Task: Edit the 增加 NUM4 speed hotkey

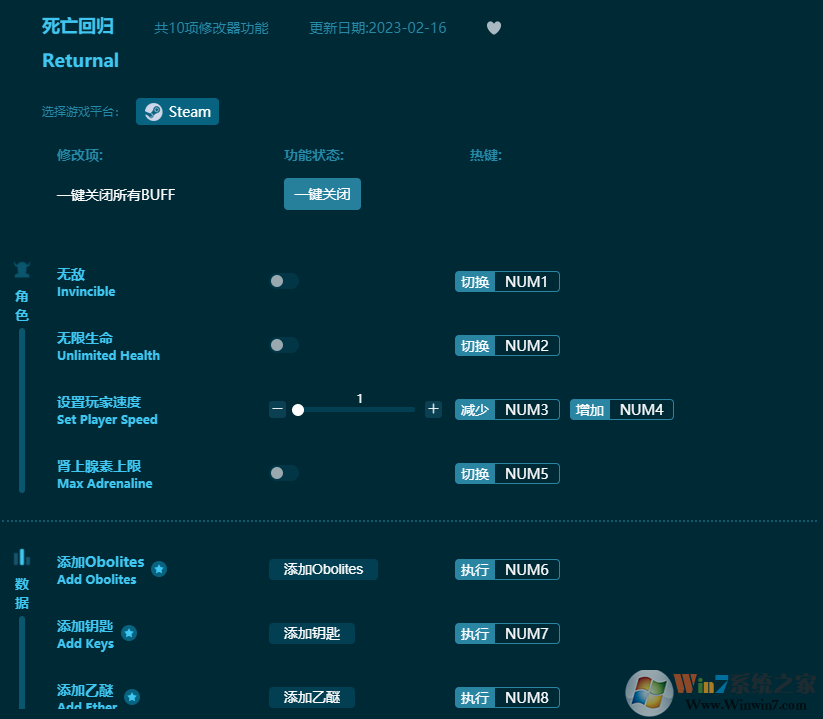Action: pyautogui.click(x=621, y=410)
